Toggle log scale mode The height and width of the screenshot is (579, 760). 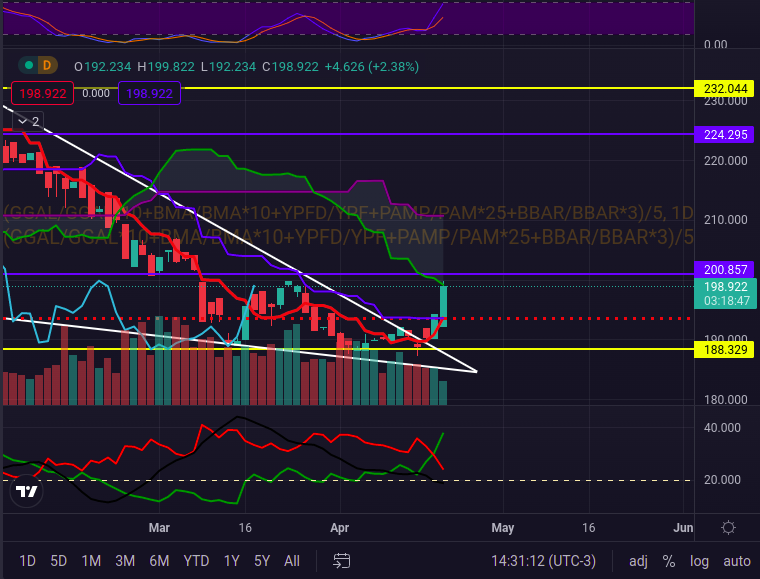point(699,561)
